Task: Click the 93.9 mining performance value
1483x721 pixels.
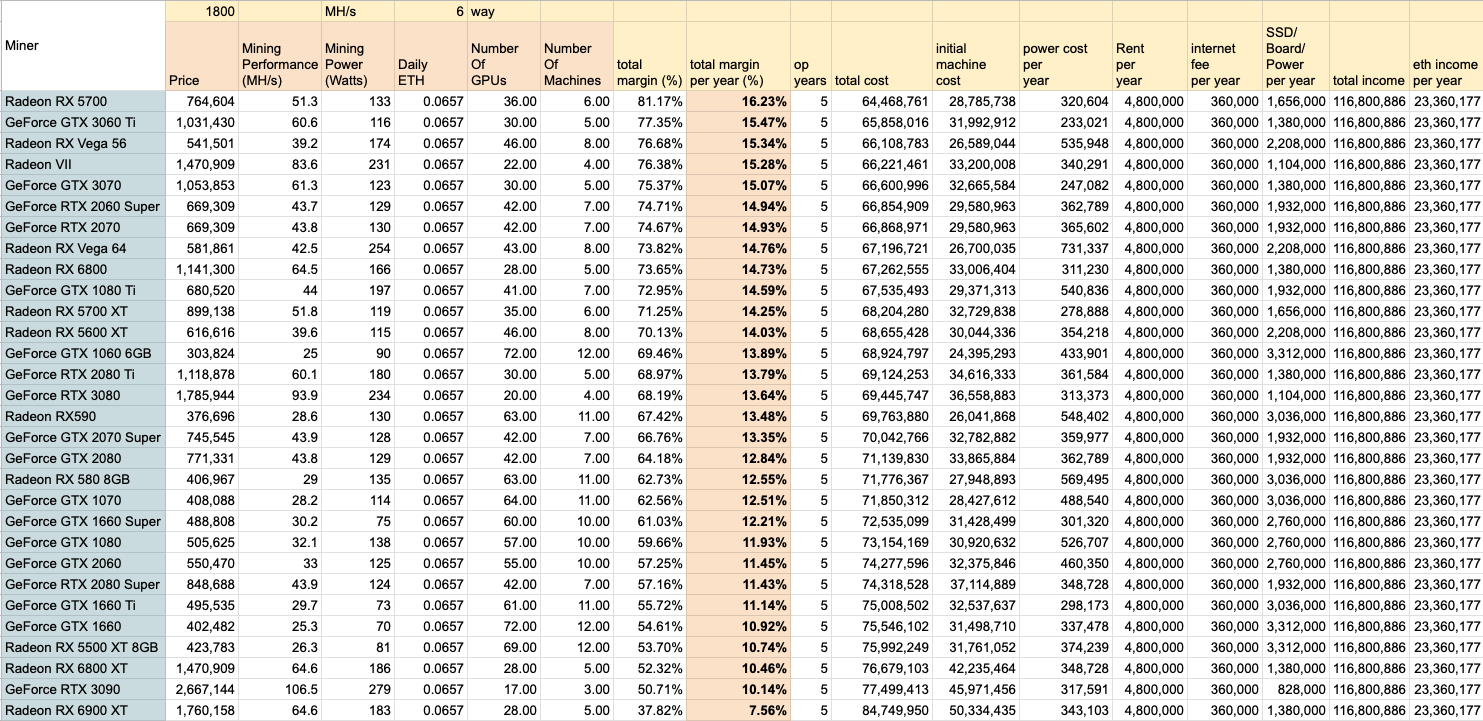Action: click(x=278, y=395)
